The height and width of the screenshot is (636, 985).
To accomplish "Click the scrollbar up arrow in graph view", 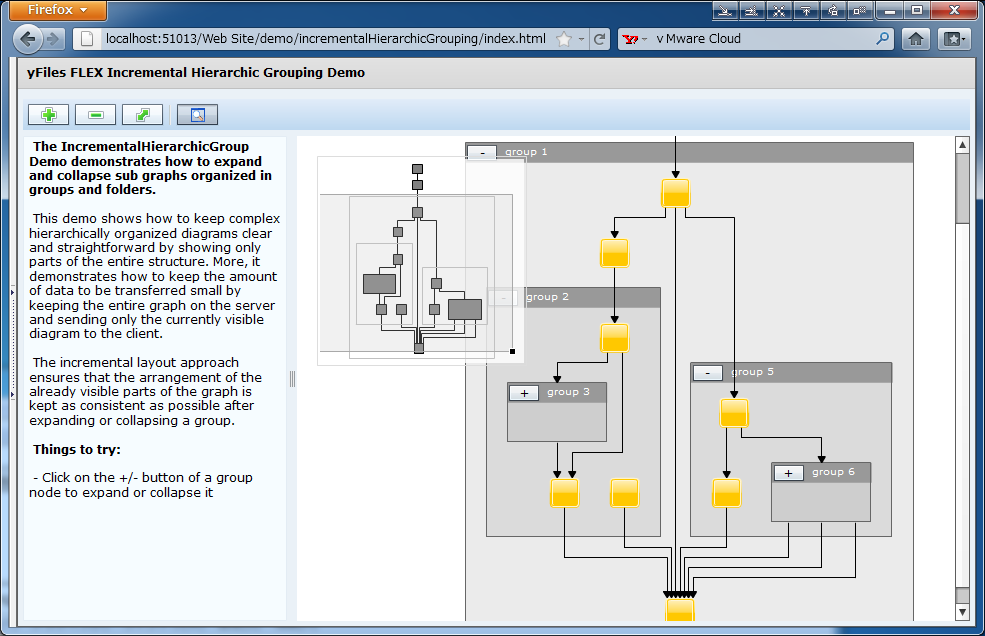I will 962,145.
